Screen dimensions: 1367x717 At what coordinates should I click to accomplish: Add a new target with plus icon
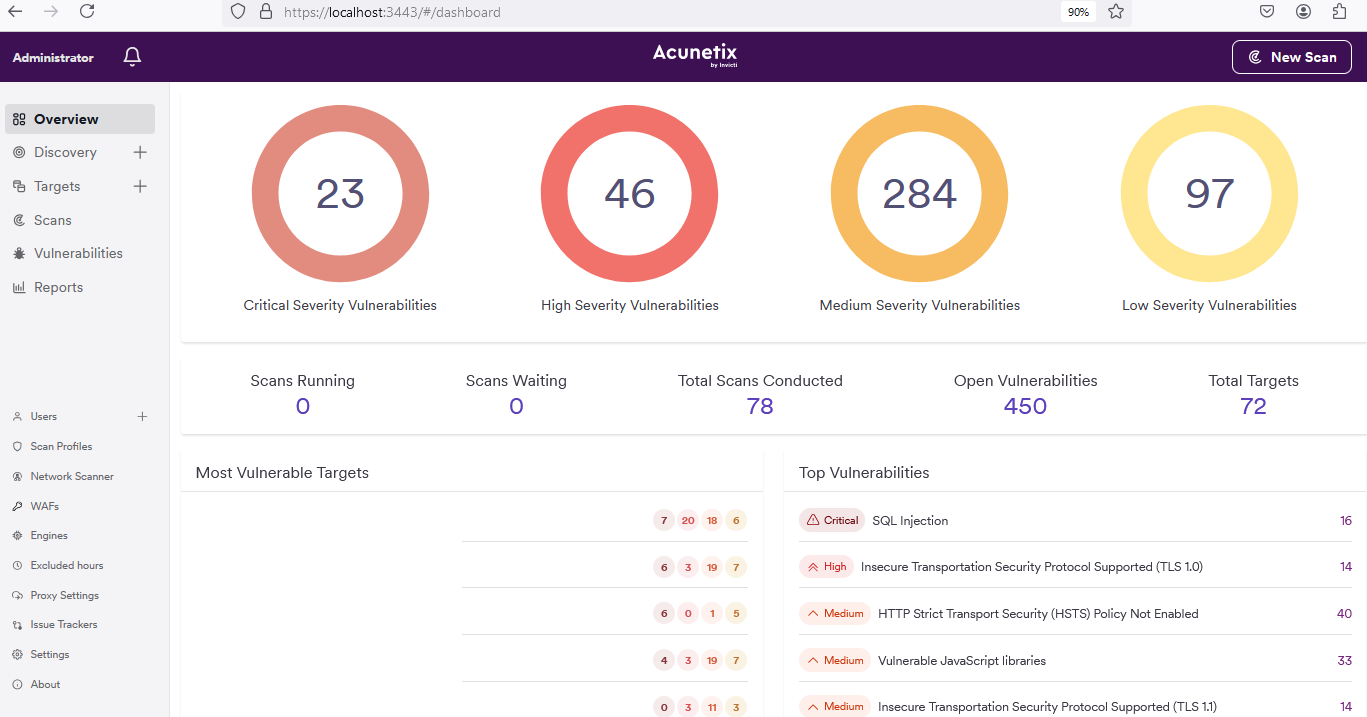coord(140,186)
